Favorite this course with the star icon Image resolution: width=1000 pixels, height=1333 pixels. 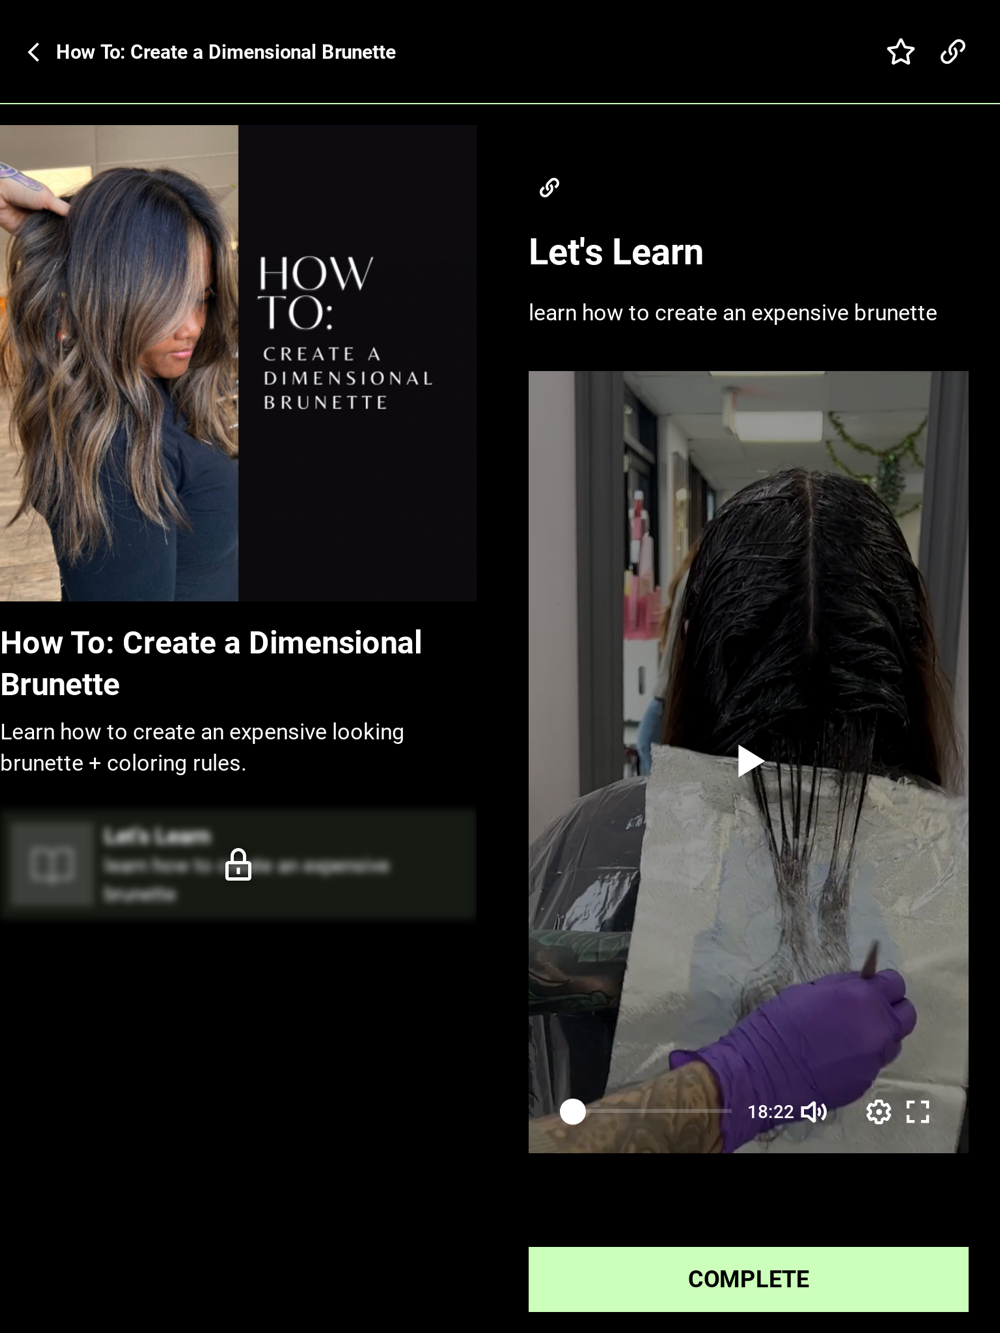900,52
